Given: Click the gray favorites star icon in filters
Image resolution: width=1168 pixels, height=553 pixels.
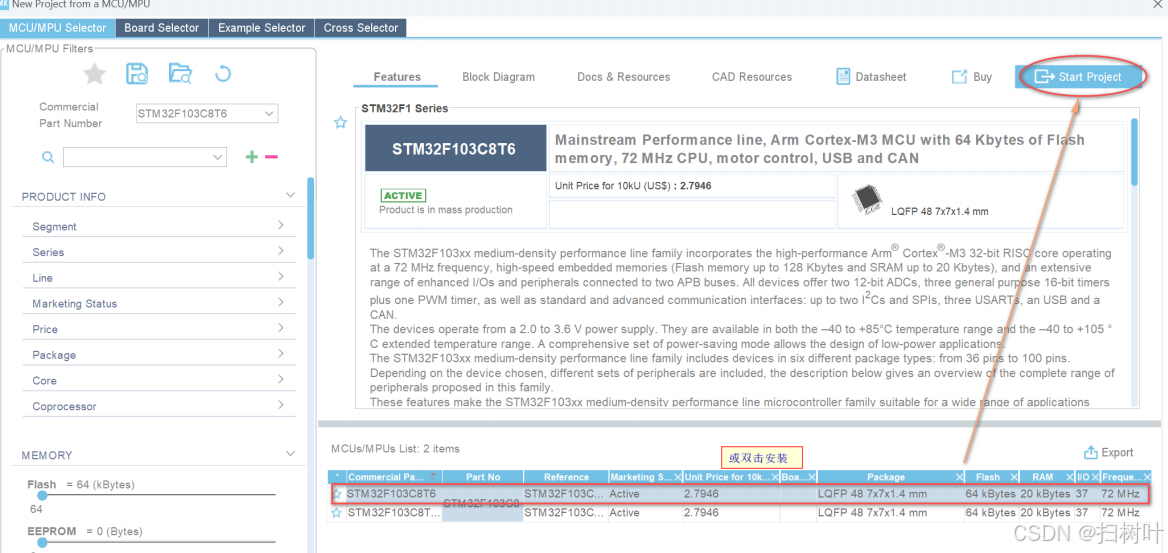Looking at the screenshot, I should tap(95, 73).
